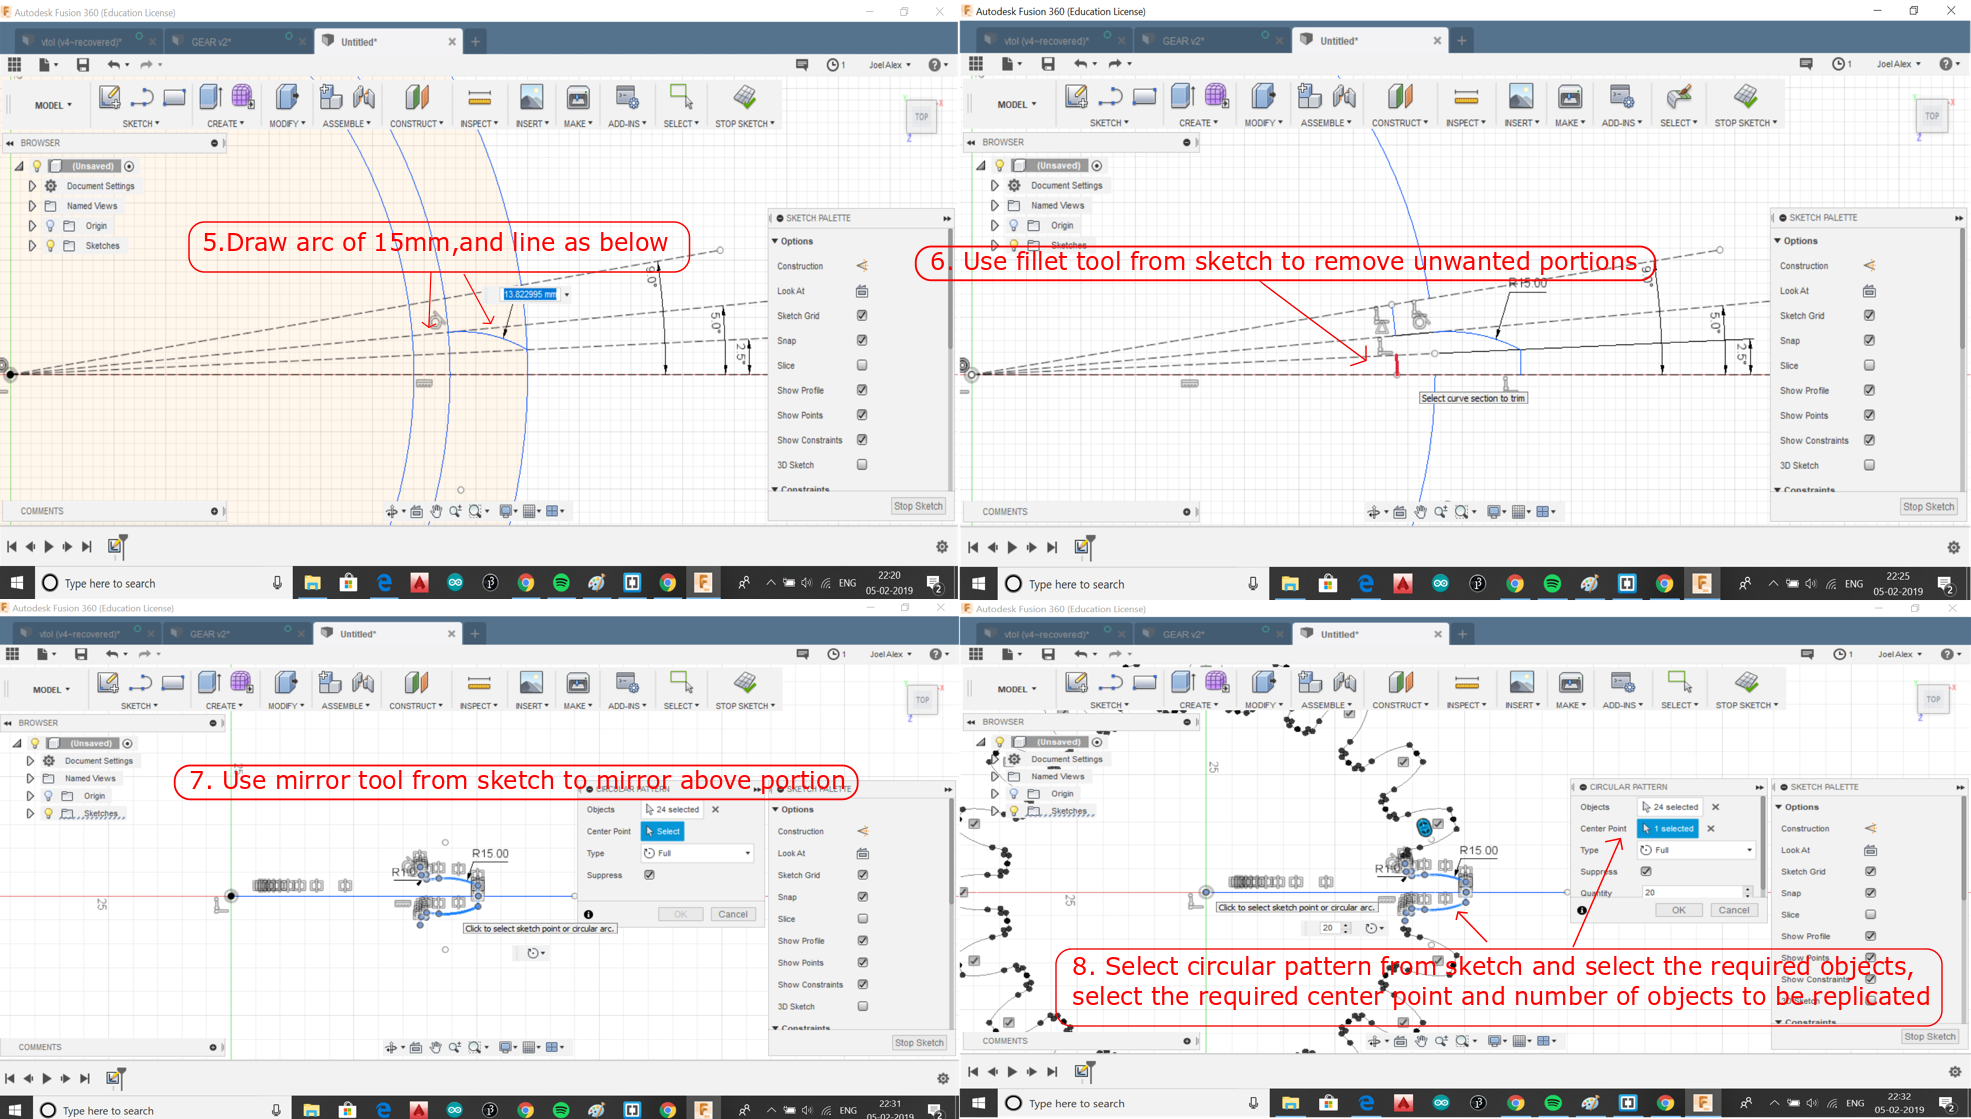Image resolution: width=1971 pixels, height=1119 pixels.
Task: Click the Look At icon in the step 5 Sketch Palette
Action: (862, 291)
